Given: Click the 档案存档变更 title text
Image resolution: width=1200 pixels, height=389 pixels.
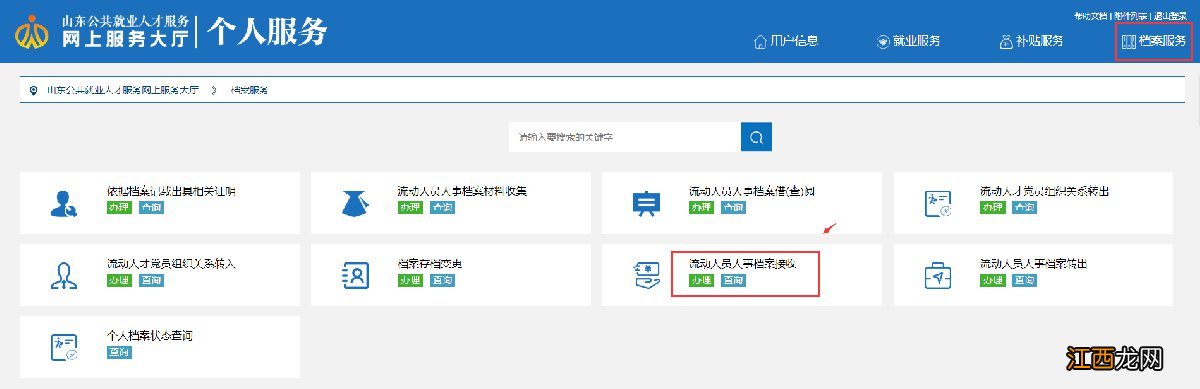Looking at the screenshot, I should click(x=430, y=263).
